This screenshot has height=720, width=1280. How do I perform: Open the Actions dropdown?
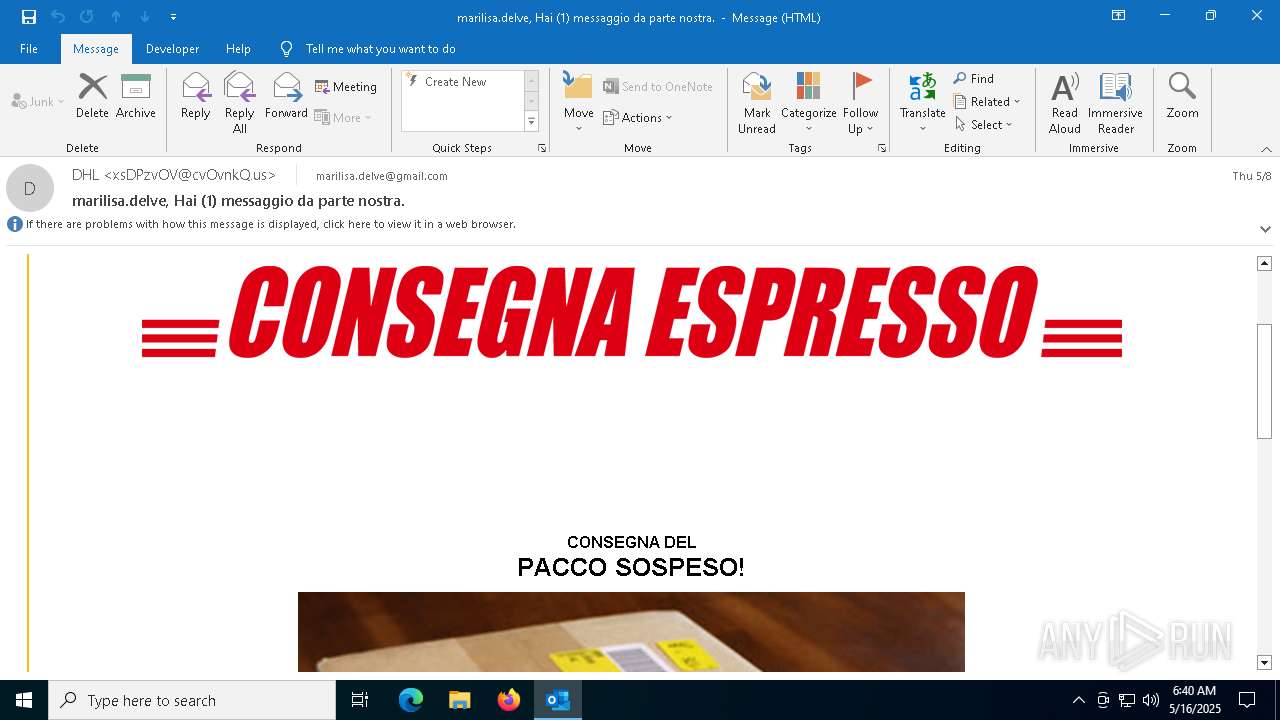tap(638, 117)
